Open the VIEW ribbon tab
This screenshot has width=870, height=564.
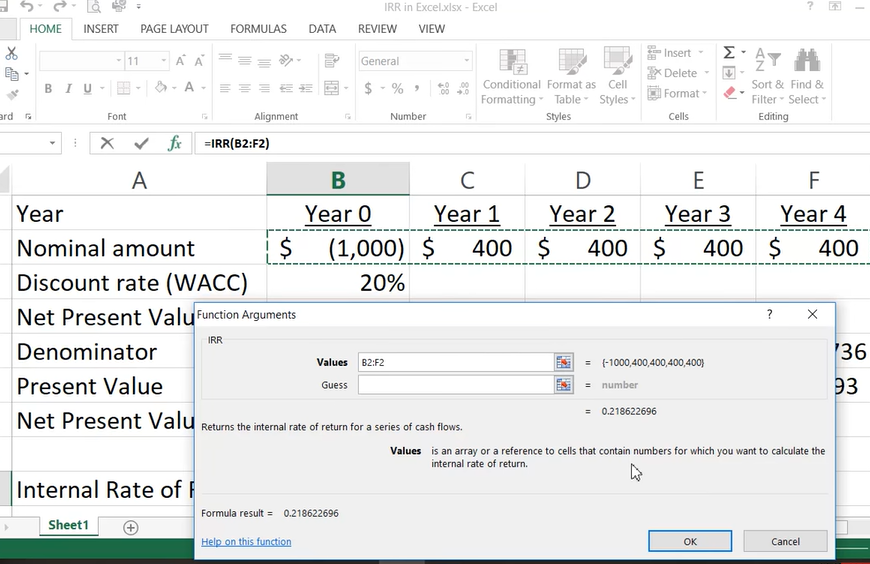(x=432, y=29)
